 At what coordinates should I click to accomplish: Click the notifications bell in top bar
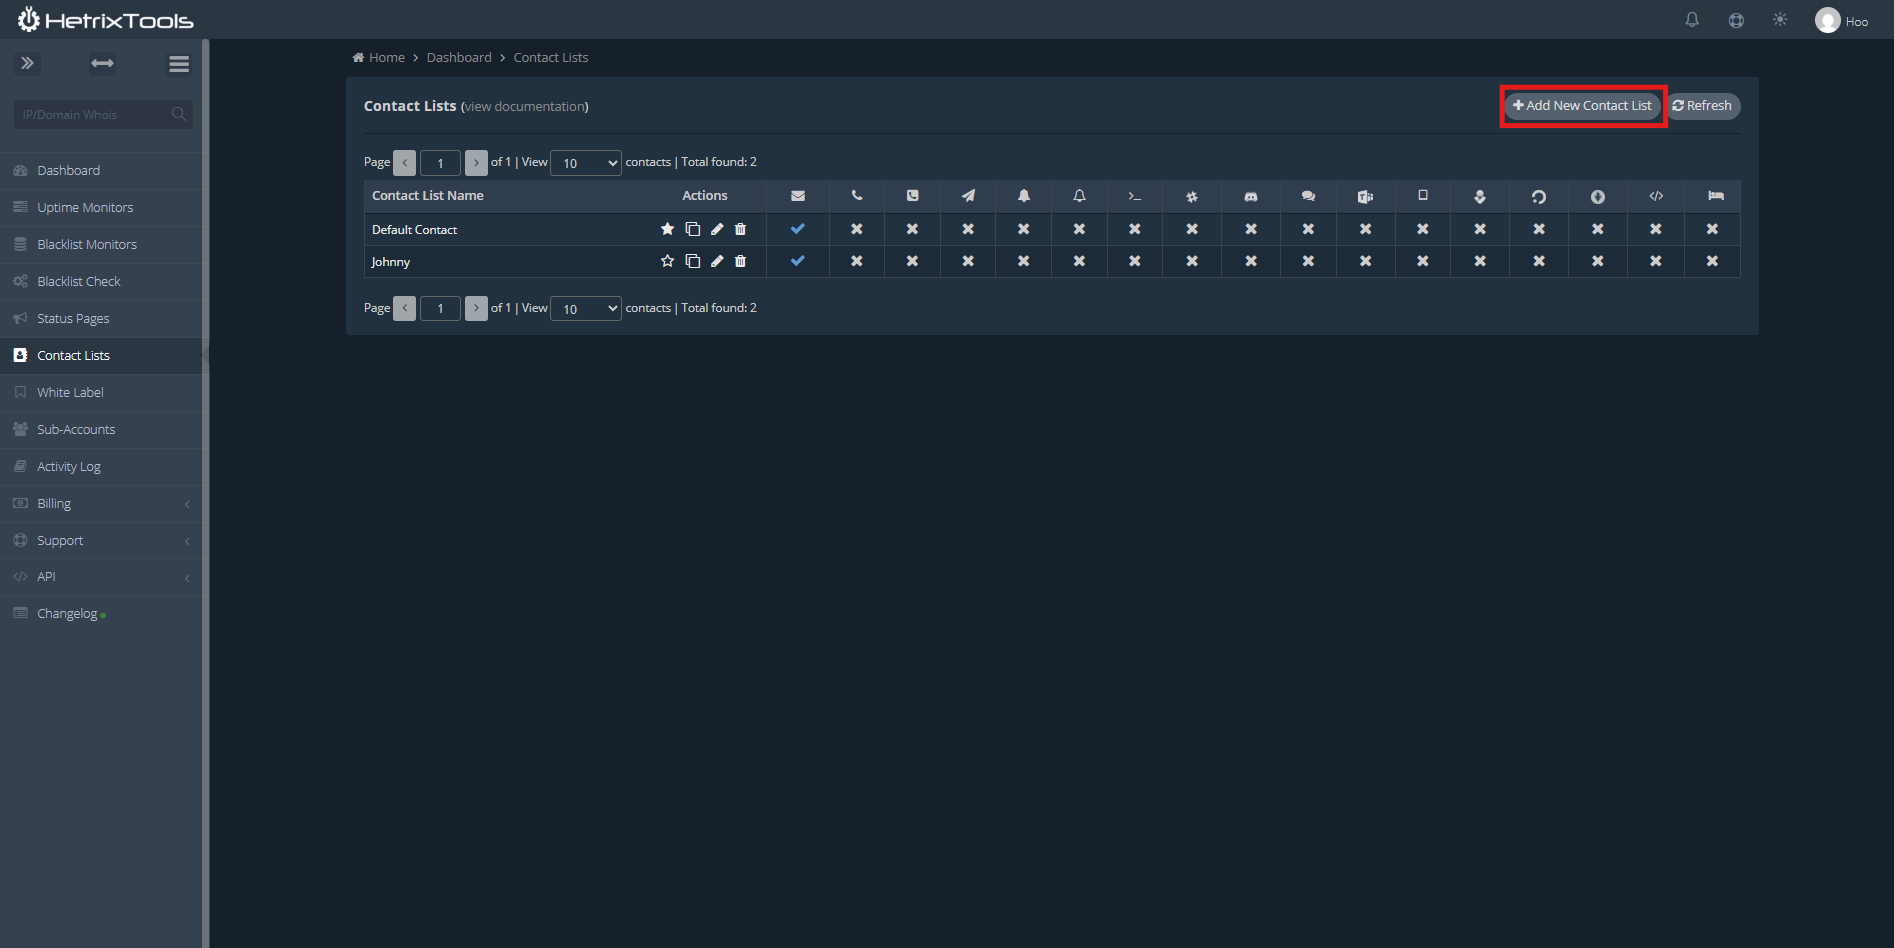tap(1692, 20)
